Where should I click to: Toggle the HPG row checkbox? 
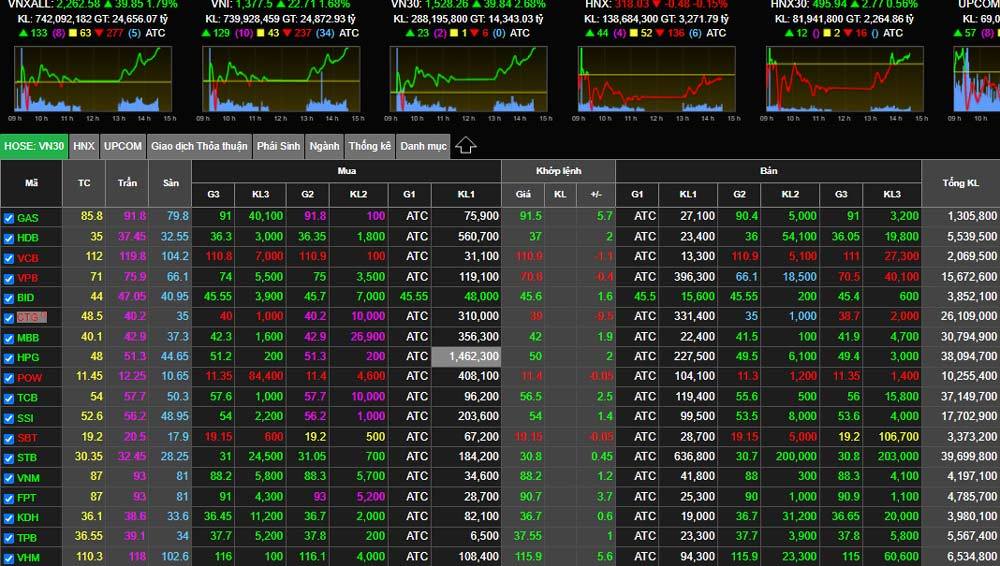pyautogui.click(x=9, y=358)
